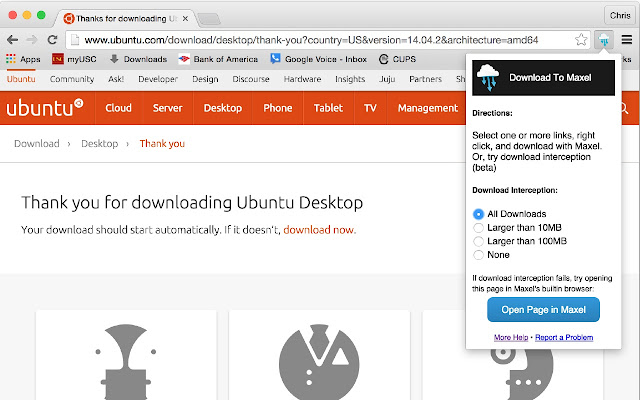Click the Download breadcrumb
Image resolution: width=640 pixels, height=400 pixels.
point(37,144)
